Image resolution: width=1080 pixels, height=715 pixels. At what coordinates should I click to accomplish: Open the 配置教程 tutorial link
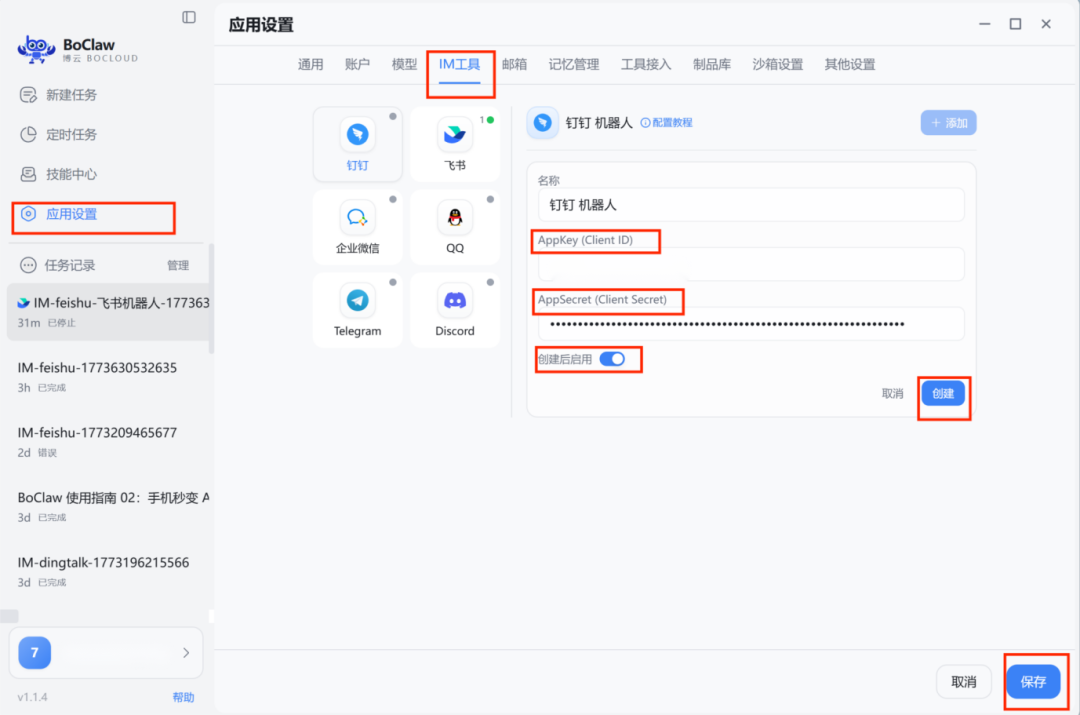pos(667,122)
